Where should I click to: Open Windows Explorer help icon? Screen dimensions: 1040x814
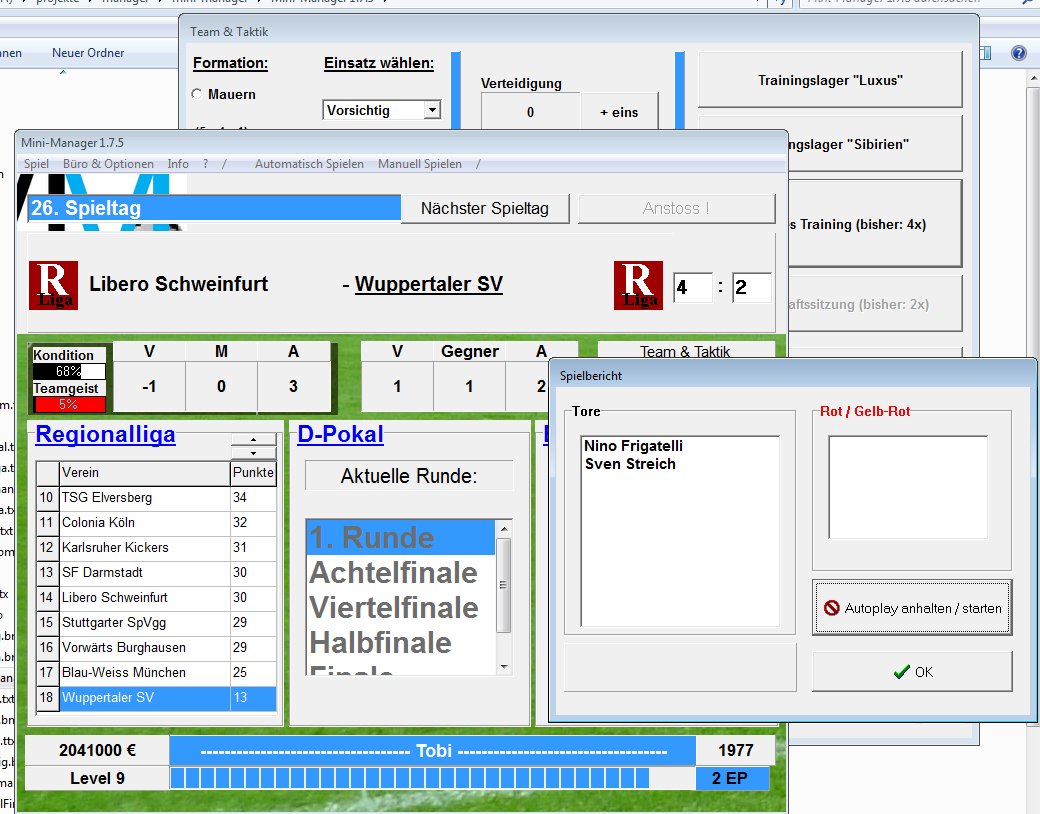(1018, 53)
